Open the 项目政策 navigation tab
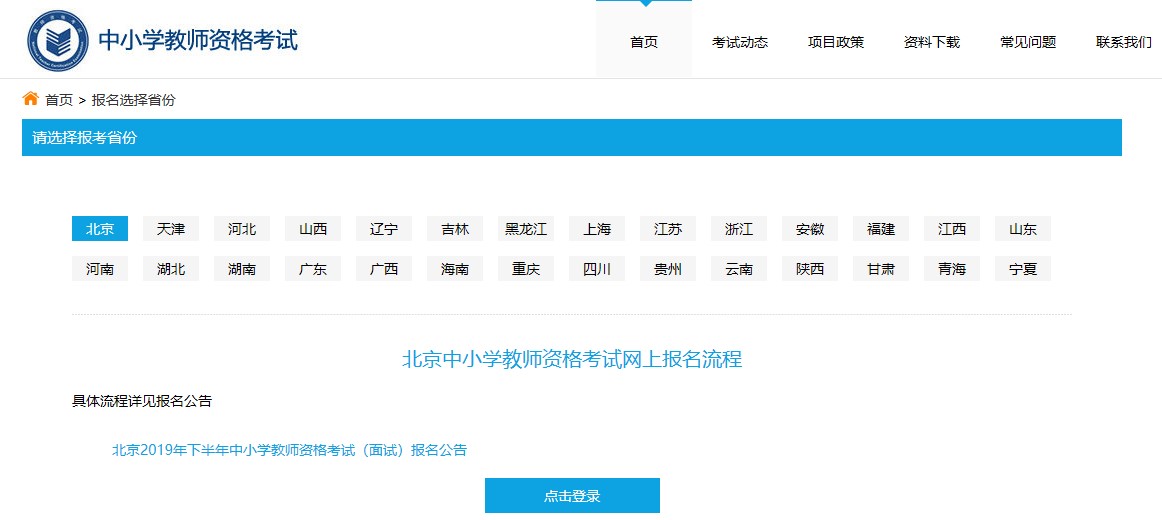Viewport: 1162px width, 520px height. point(836,42)
